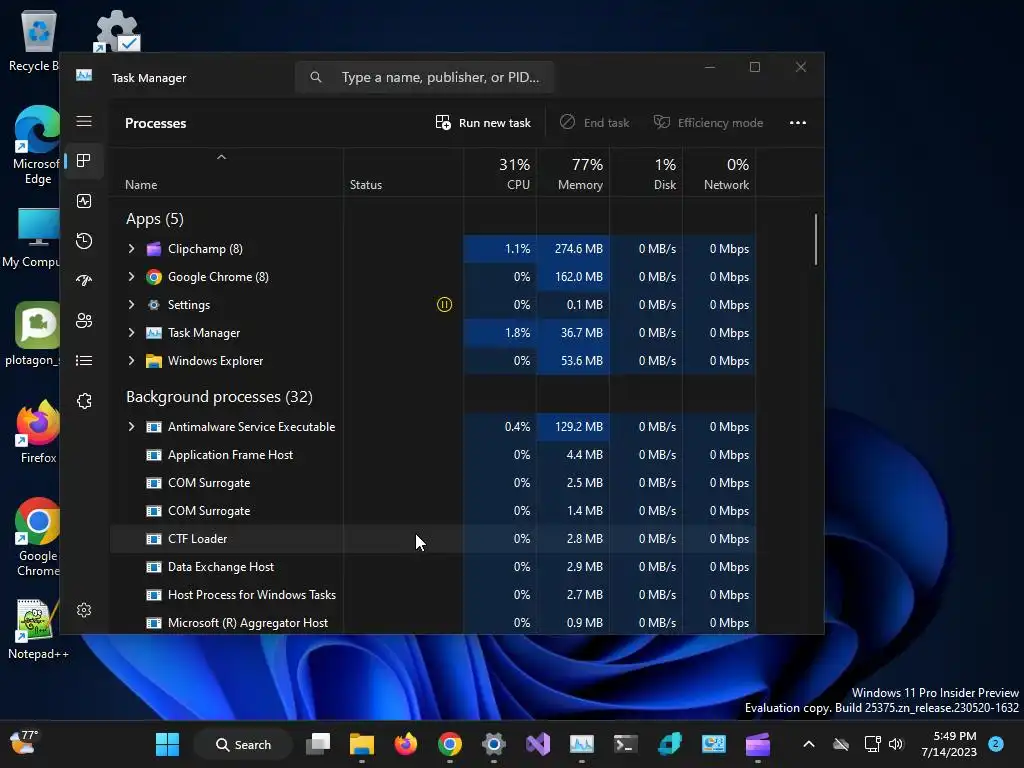The height and width of the screenshot is (768, 1024).
Task: Click the Antimalware Service Executable process icon
Action: (x=153, y=427)
